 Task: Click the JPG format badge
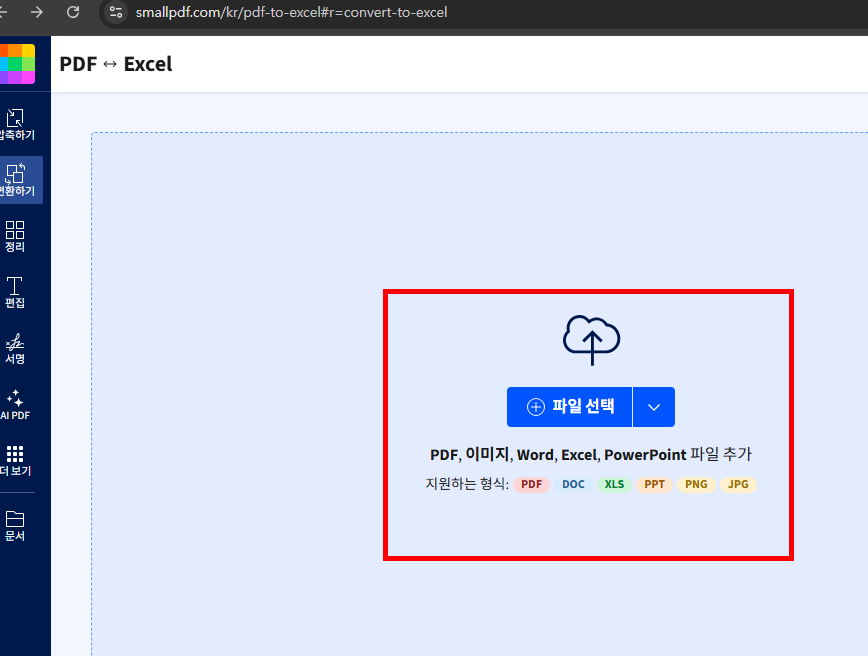(738, 484)
